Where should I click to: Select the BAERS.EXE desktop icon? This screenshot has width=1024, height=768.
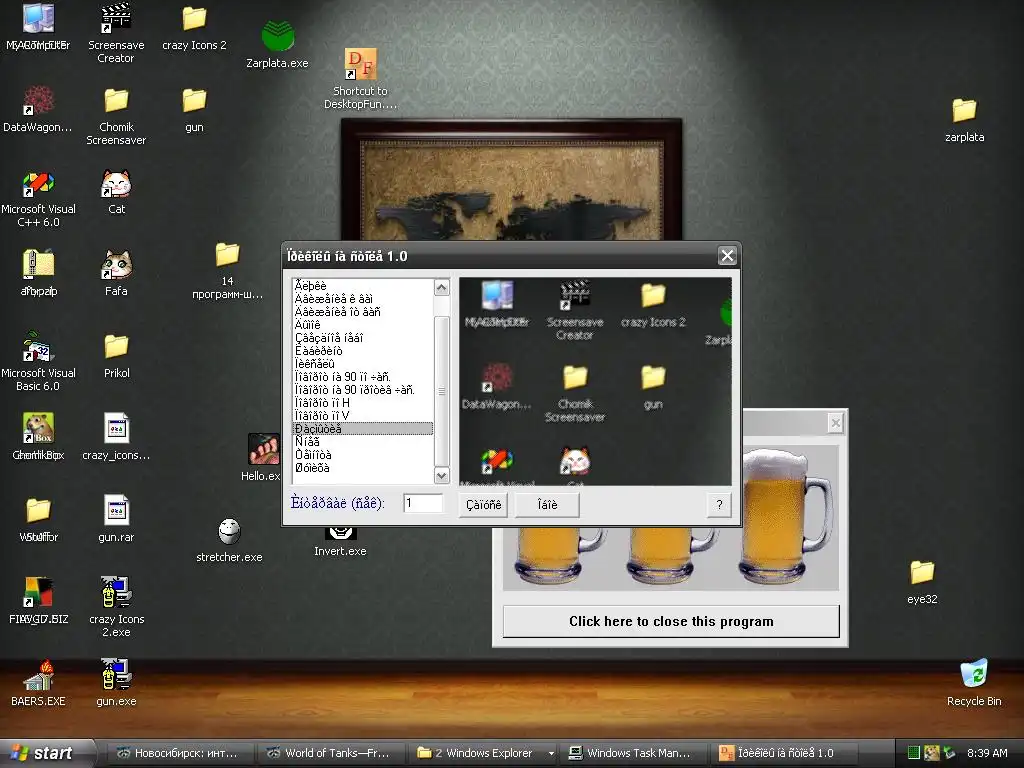pyautogui.click(x=38, y=682)
